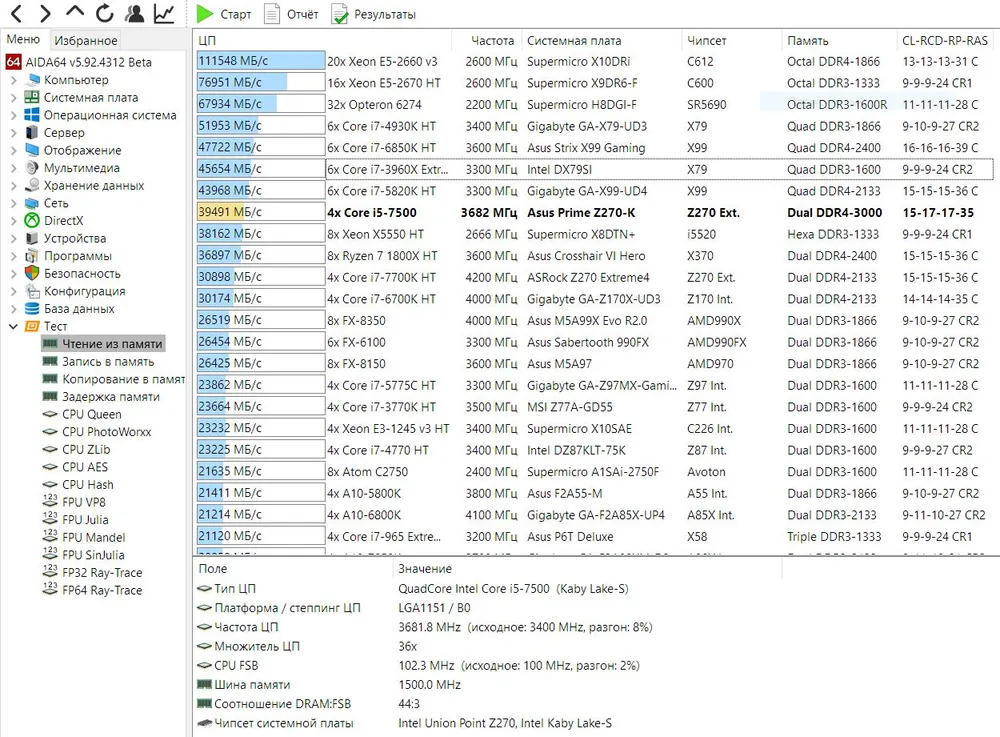This screenshot has width=1000, height=737.
Task: Sort by Частота column header
Action: (x=492, y=41)
